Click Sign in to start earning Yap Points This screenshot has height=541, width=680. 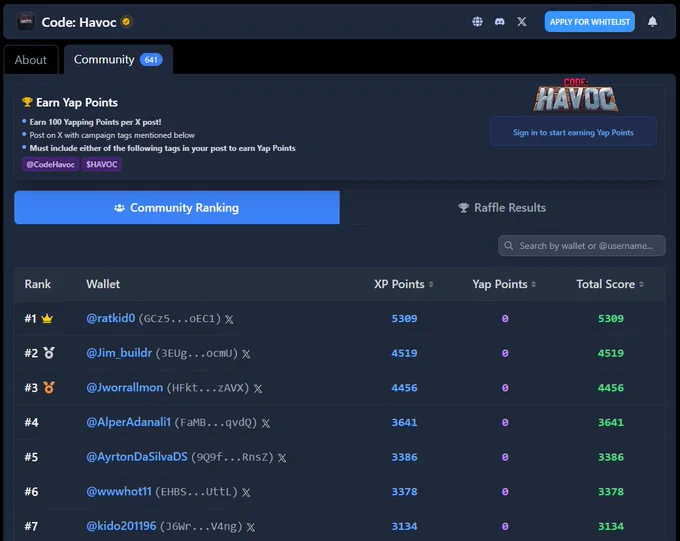(573, 132)
